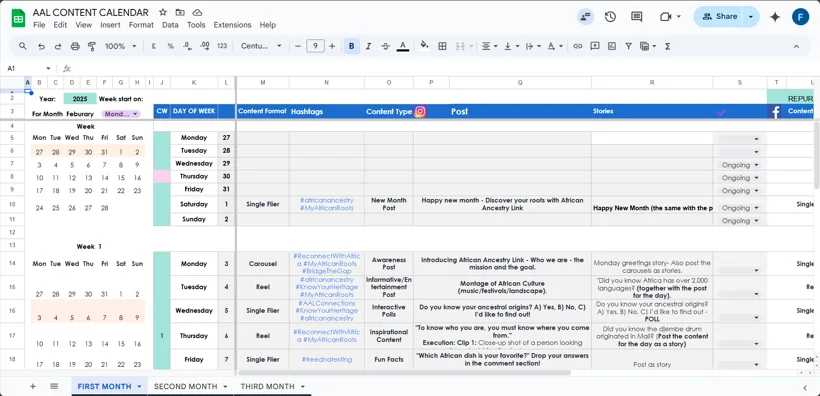Open the Name box dropdown arrow
The image size is (820, 396).
coord(48,69)
